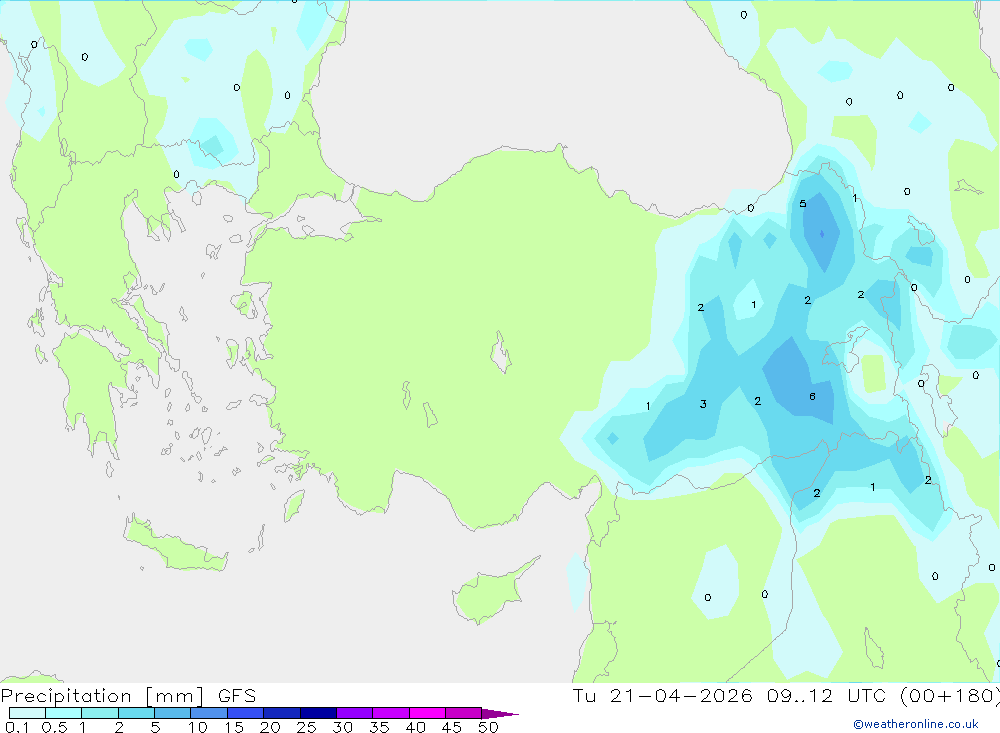Click the '0.5' legend scale label
Viewport: 1000px width, 733px height.
[54, 727]
